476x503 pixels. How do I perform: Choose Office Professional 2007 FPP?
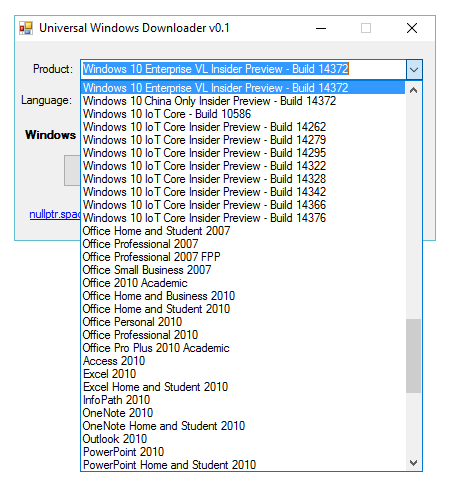click(x=243, y=257)
